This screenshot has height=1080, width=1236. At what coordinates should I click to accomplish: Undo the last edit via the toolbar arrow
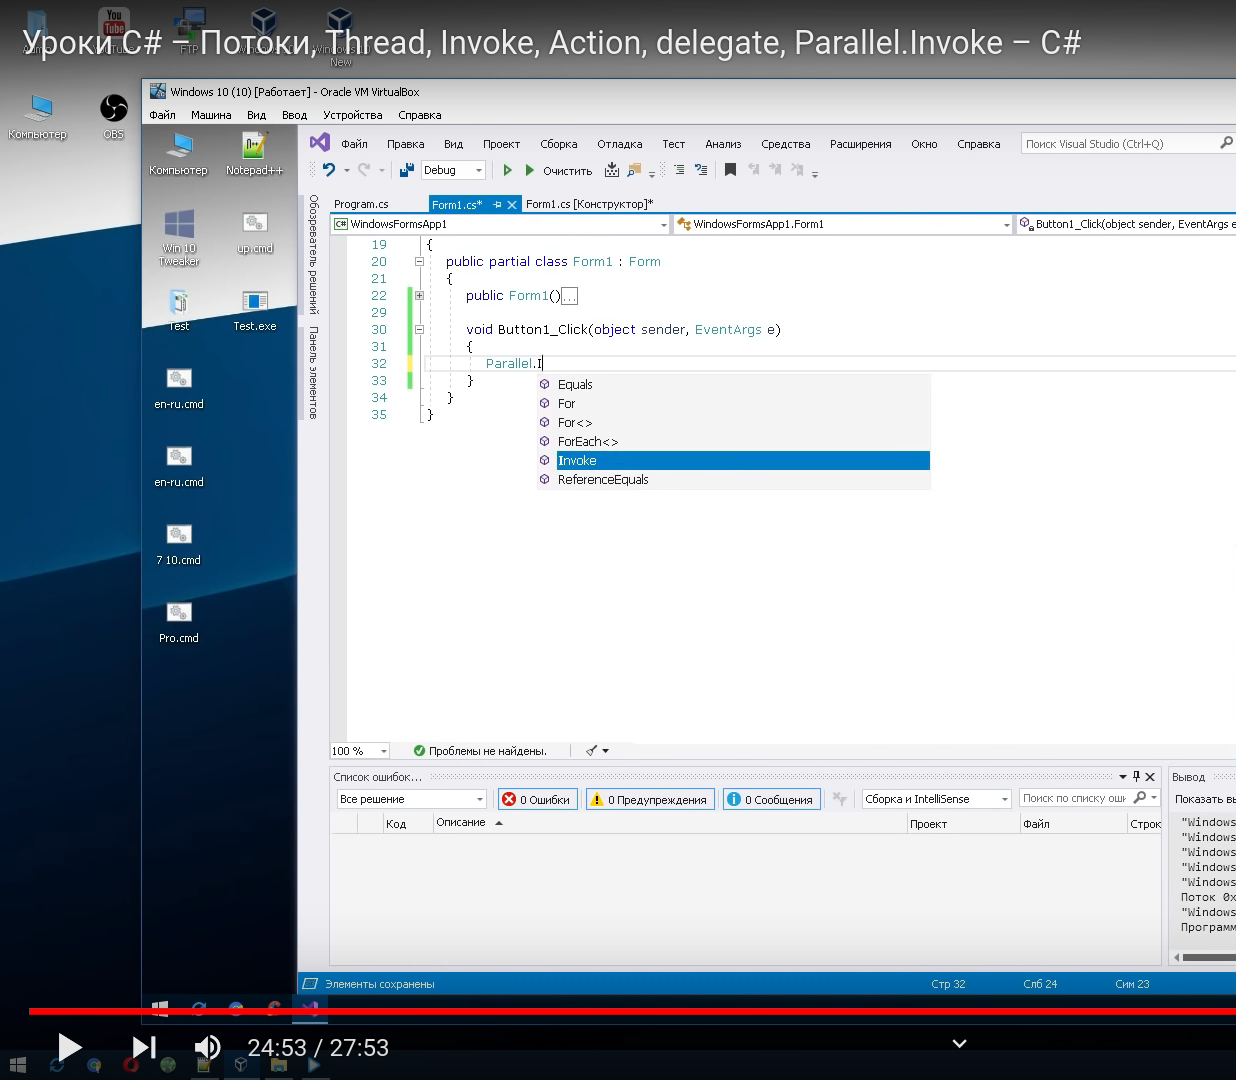[329, 170]
